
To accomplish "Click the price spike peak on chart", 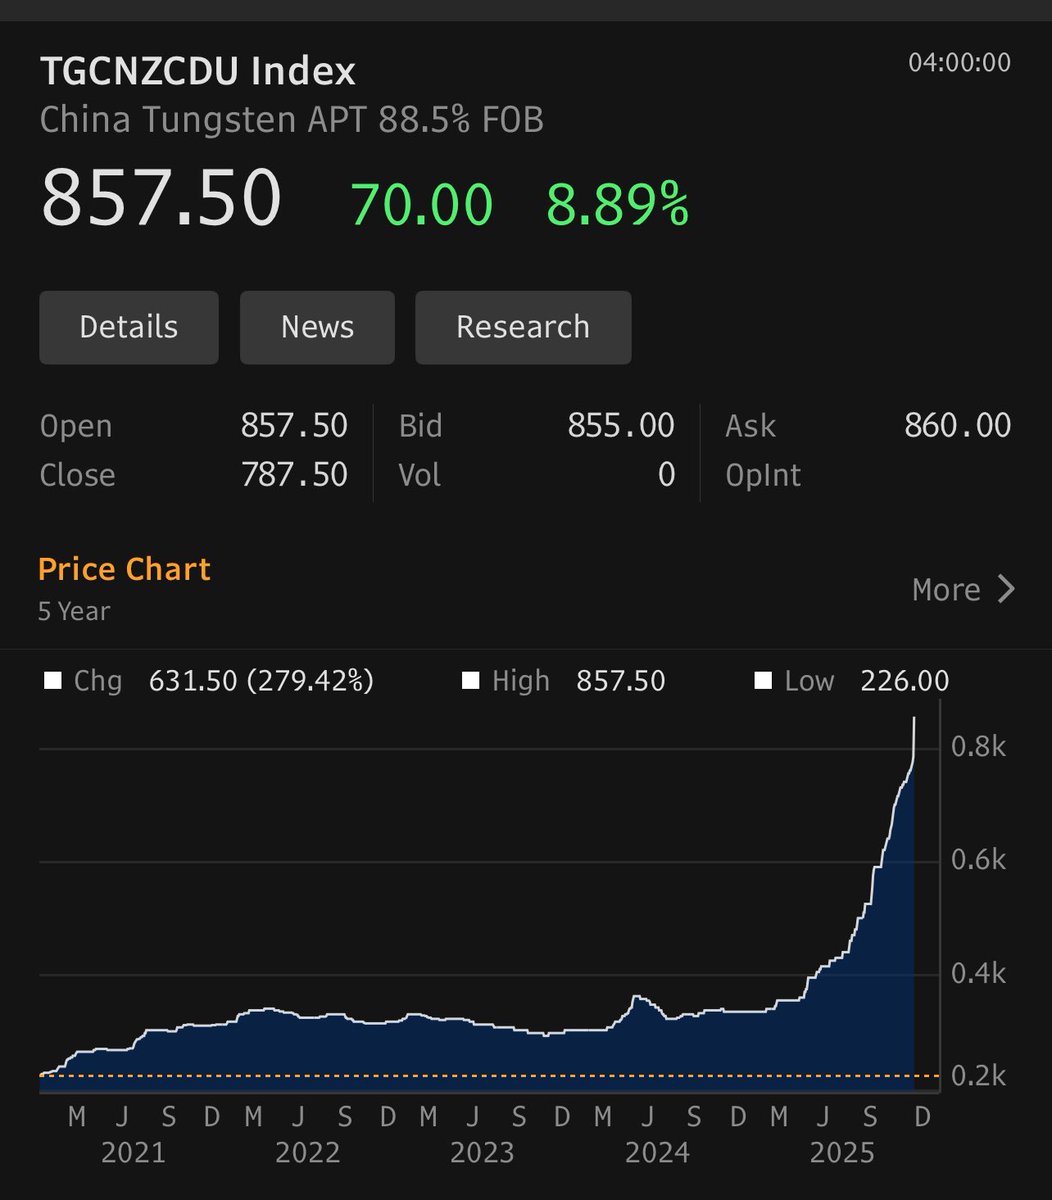I will point(914,720).
